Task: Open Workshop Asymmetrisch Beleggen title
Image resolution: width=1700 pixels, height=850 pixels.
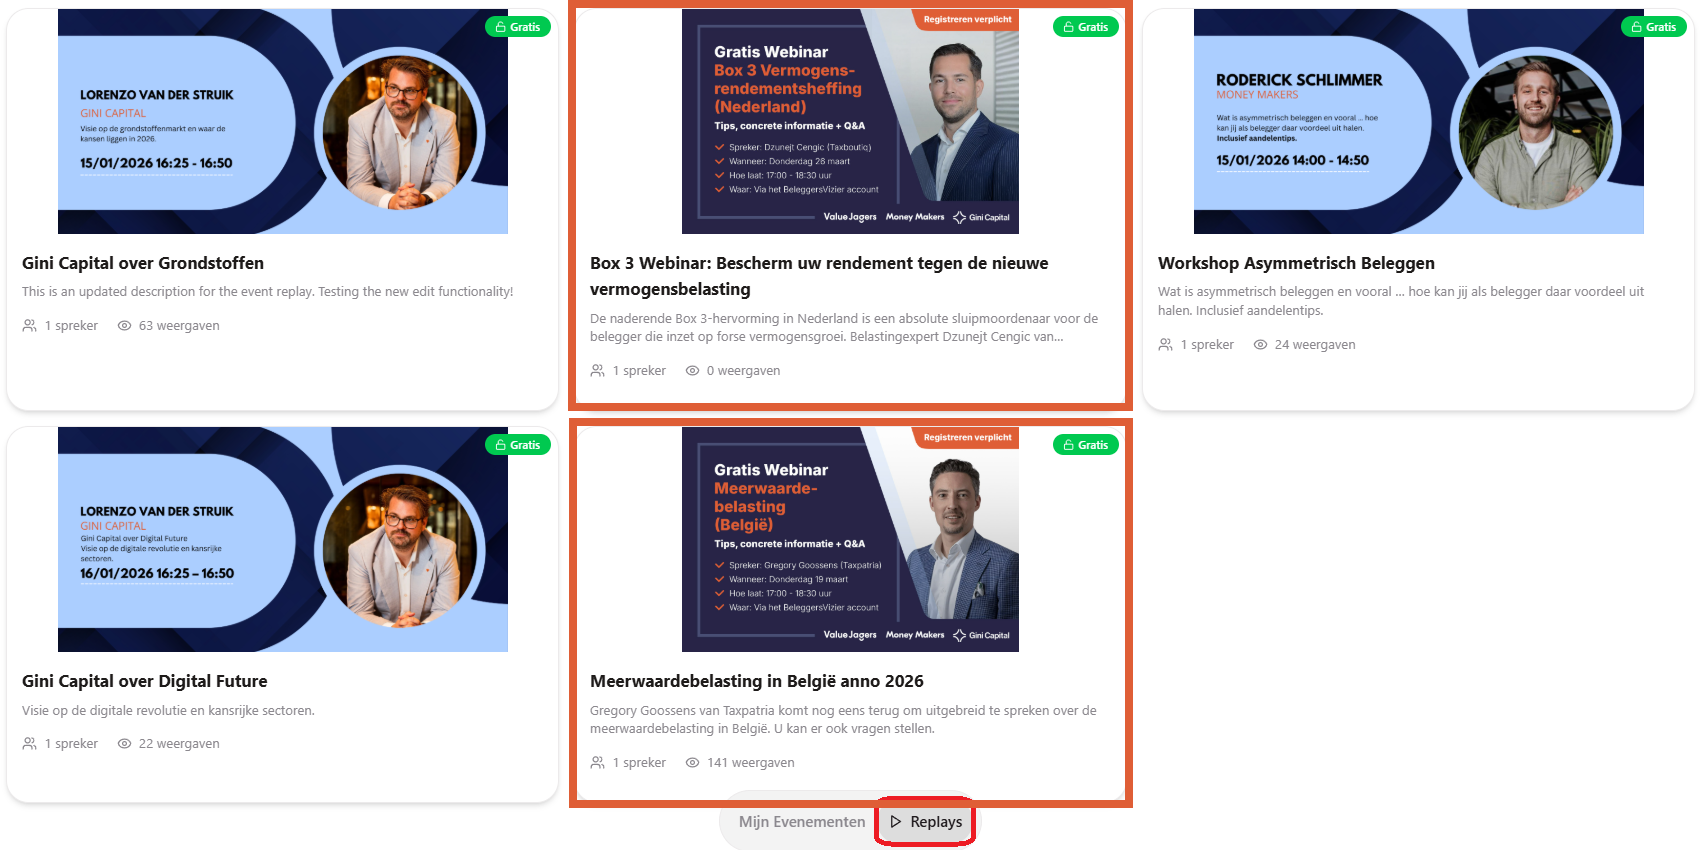Action: (1296, 263)
